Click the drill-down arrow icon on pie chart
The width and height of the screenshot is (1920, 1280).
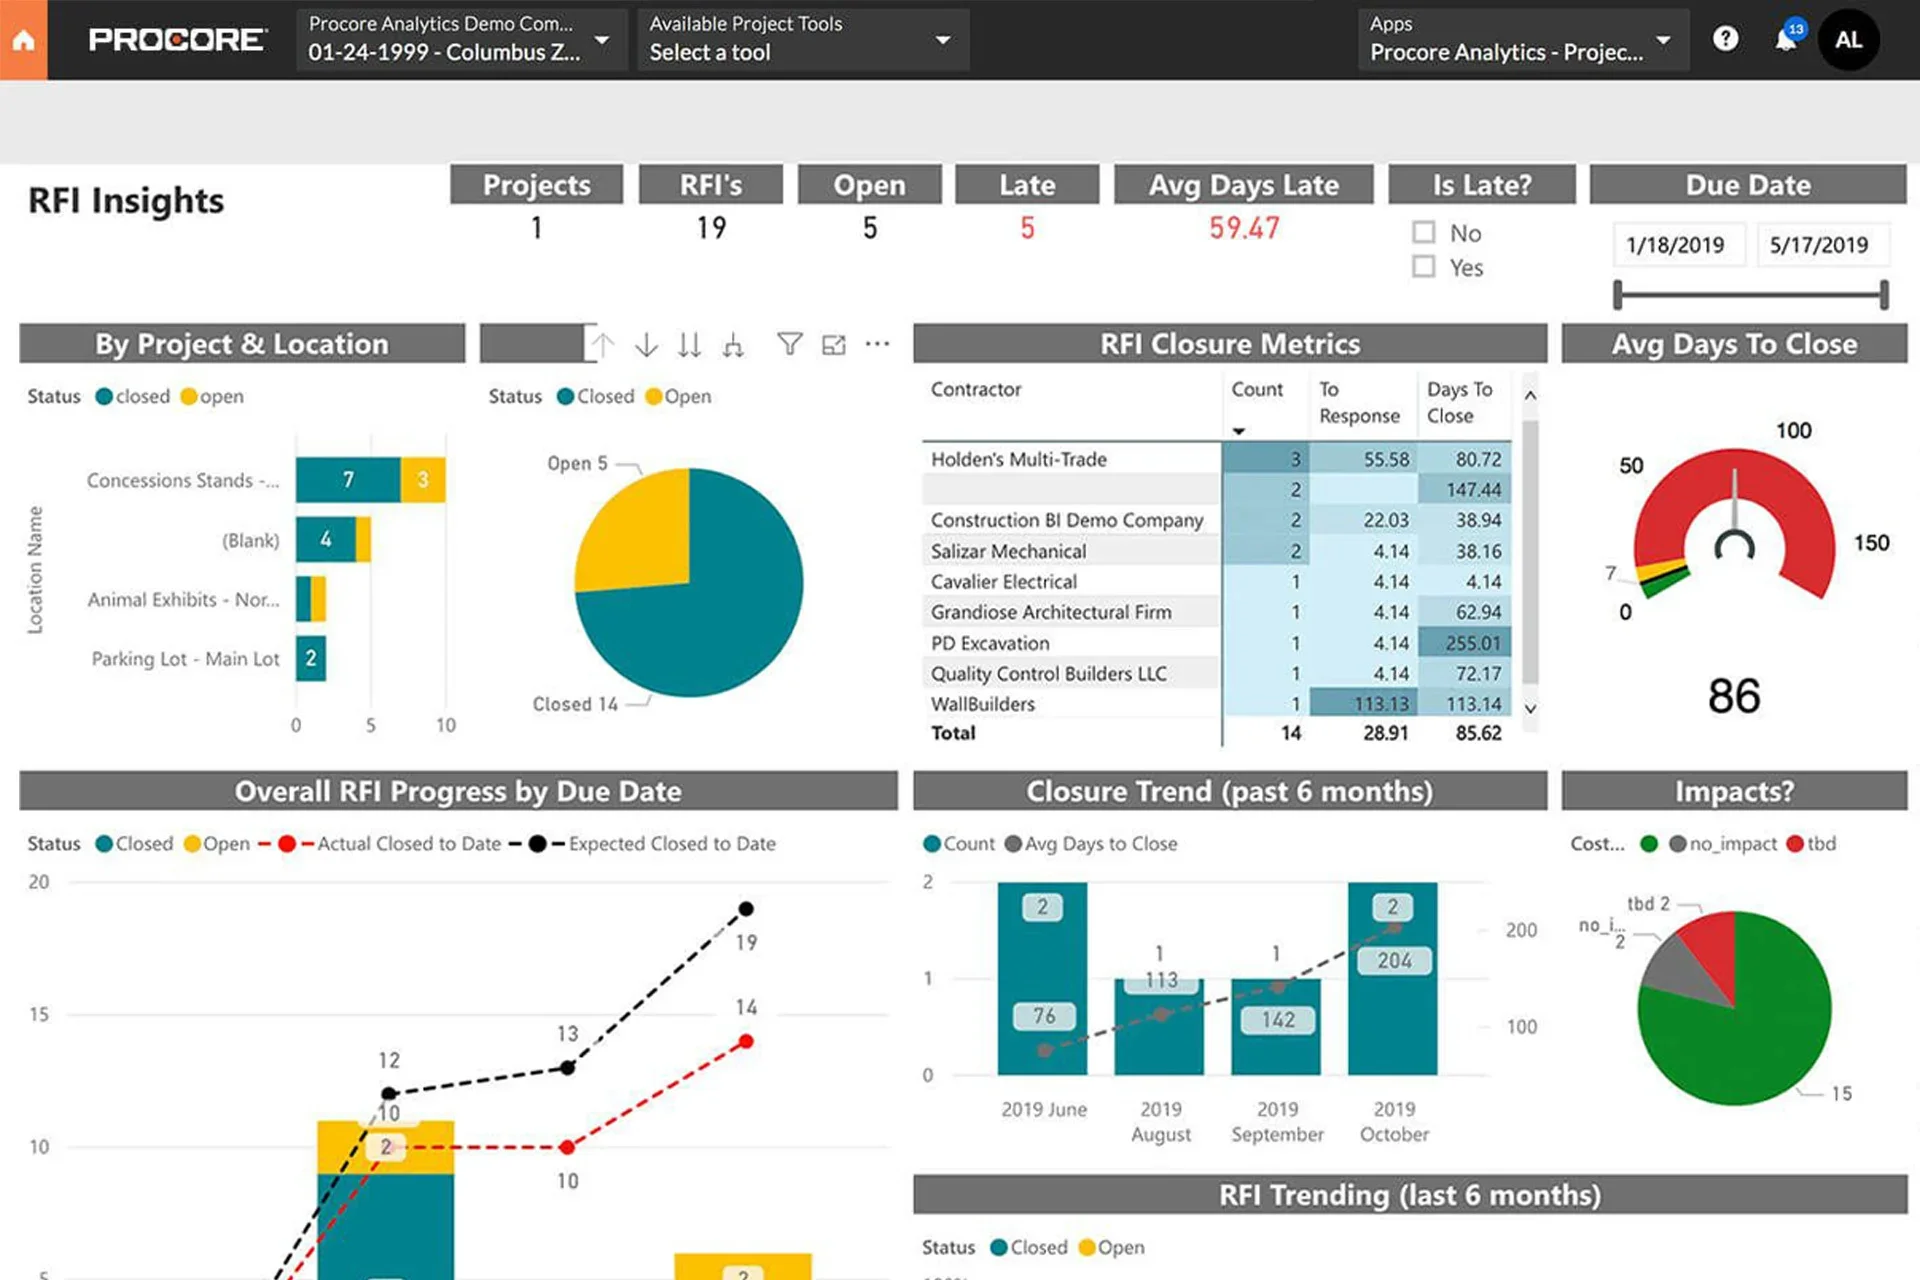(x=646, y=345)
